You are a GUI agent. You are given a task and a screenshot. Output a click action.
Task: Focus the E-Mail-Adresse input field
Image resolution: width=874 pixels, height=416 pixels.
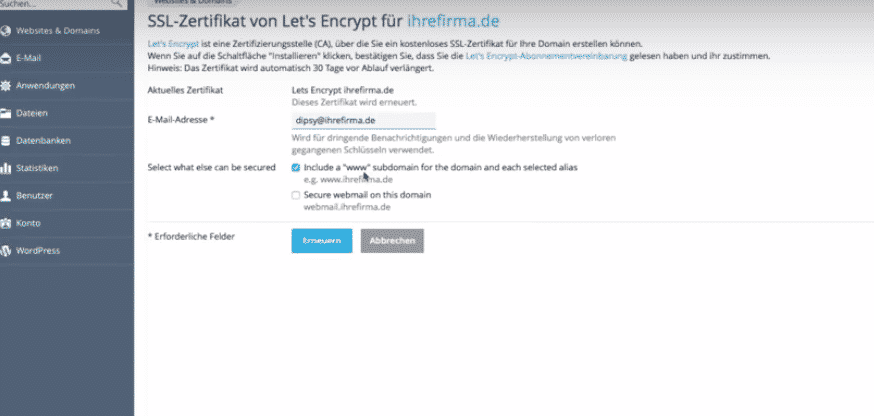(363, 120)
